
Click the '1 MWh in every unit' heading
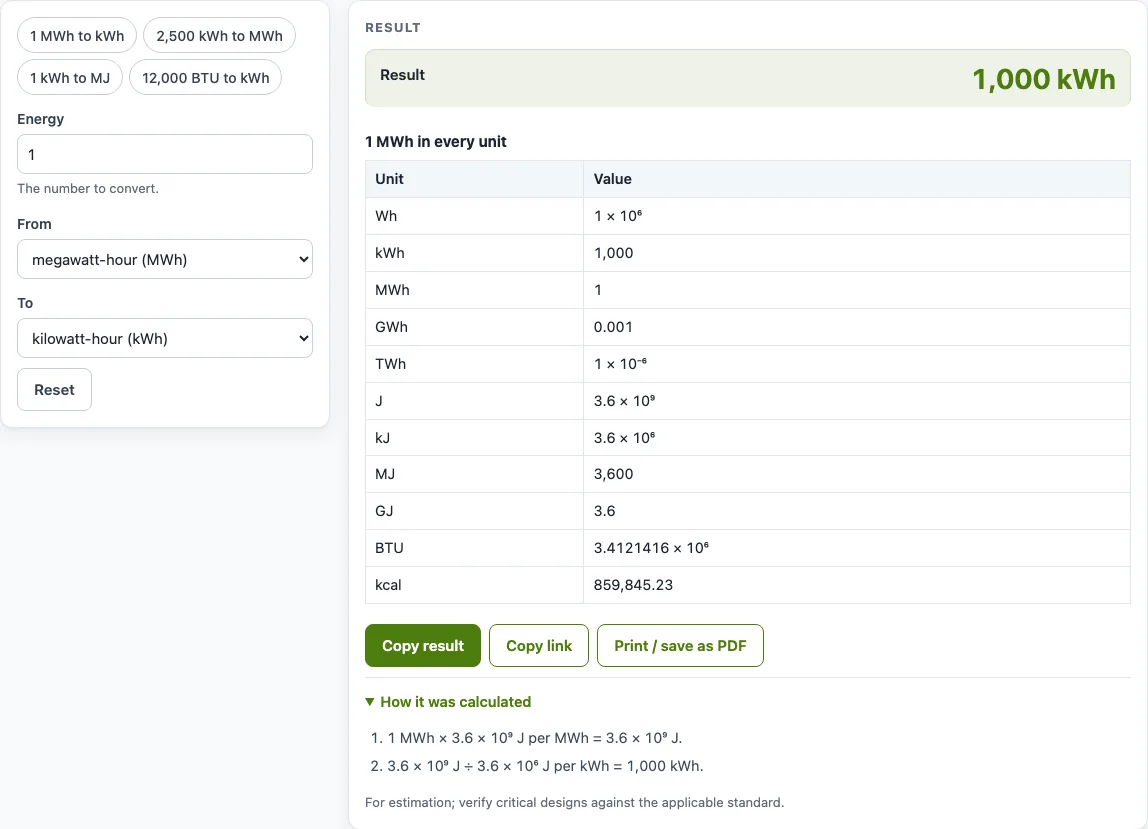(436, 142)
